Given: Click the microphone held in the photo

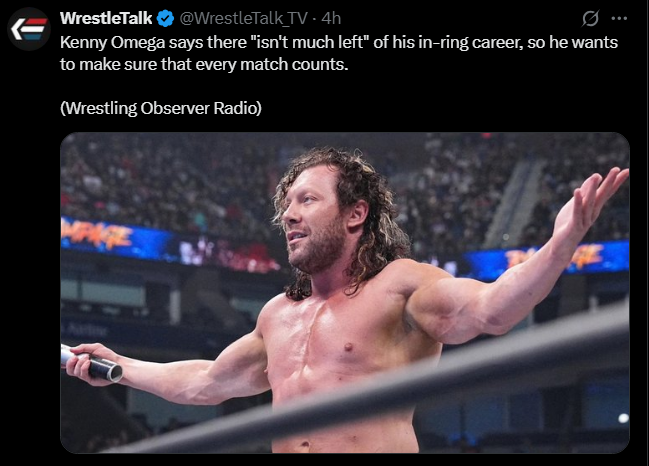Looking at the screenshot, I should [94, 363].
